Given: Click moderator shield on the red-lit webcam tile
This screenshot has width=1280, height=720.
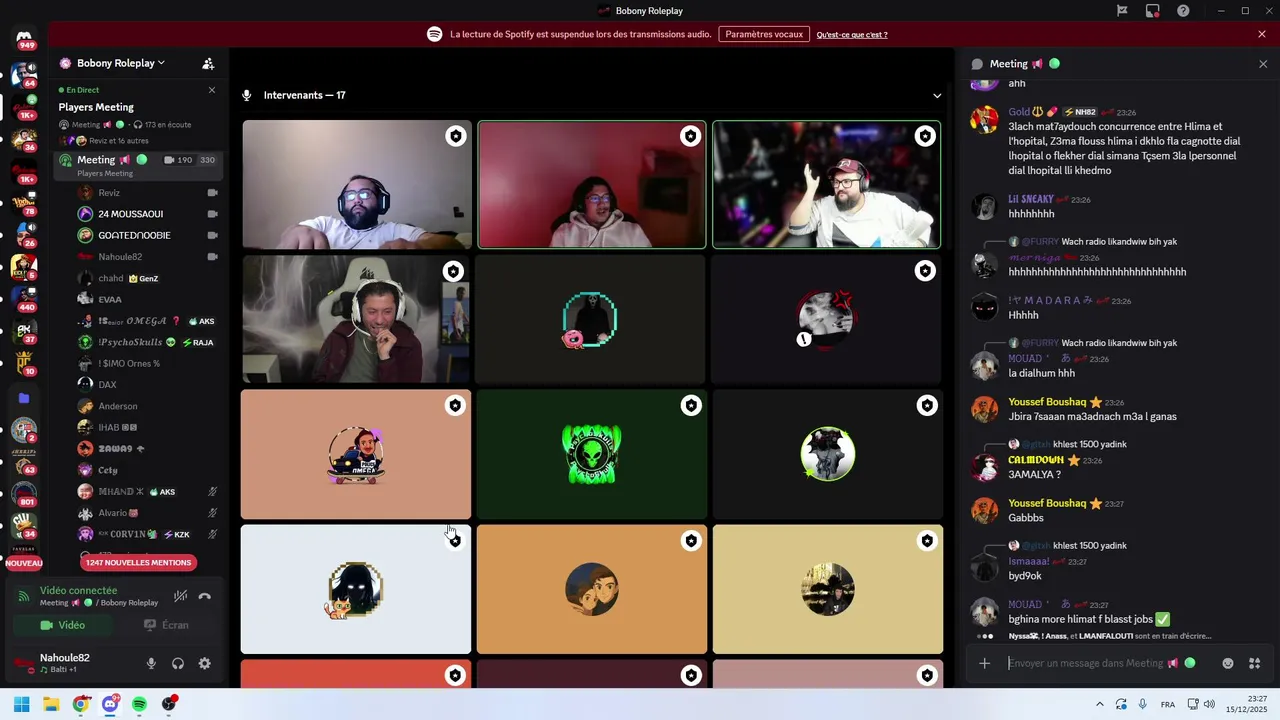Looking at the screenshot, I should click(690, 136).
